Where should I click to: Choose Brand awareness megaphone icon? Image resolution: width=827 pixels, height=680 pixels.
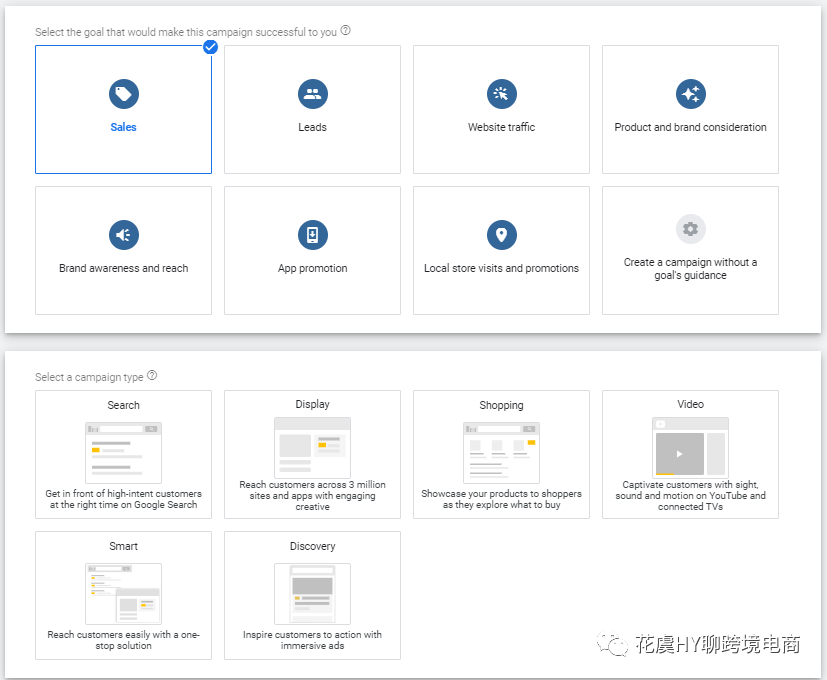pyautogui.click(x=123, y=235)
